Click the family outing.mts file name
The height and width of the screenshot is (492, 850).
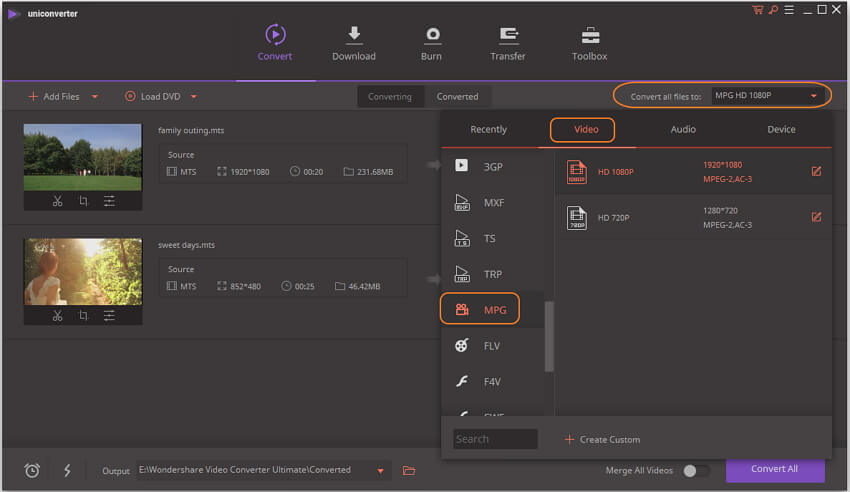191,130
